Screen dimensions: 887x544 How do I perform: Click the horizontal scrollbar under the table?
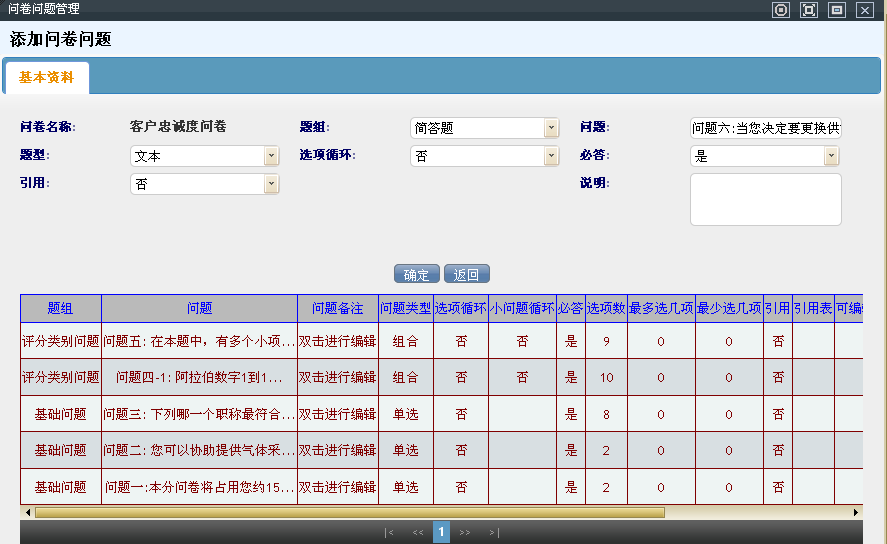[x=349, y=512]
